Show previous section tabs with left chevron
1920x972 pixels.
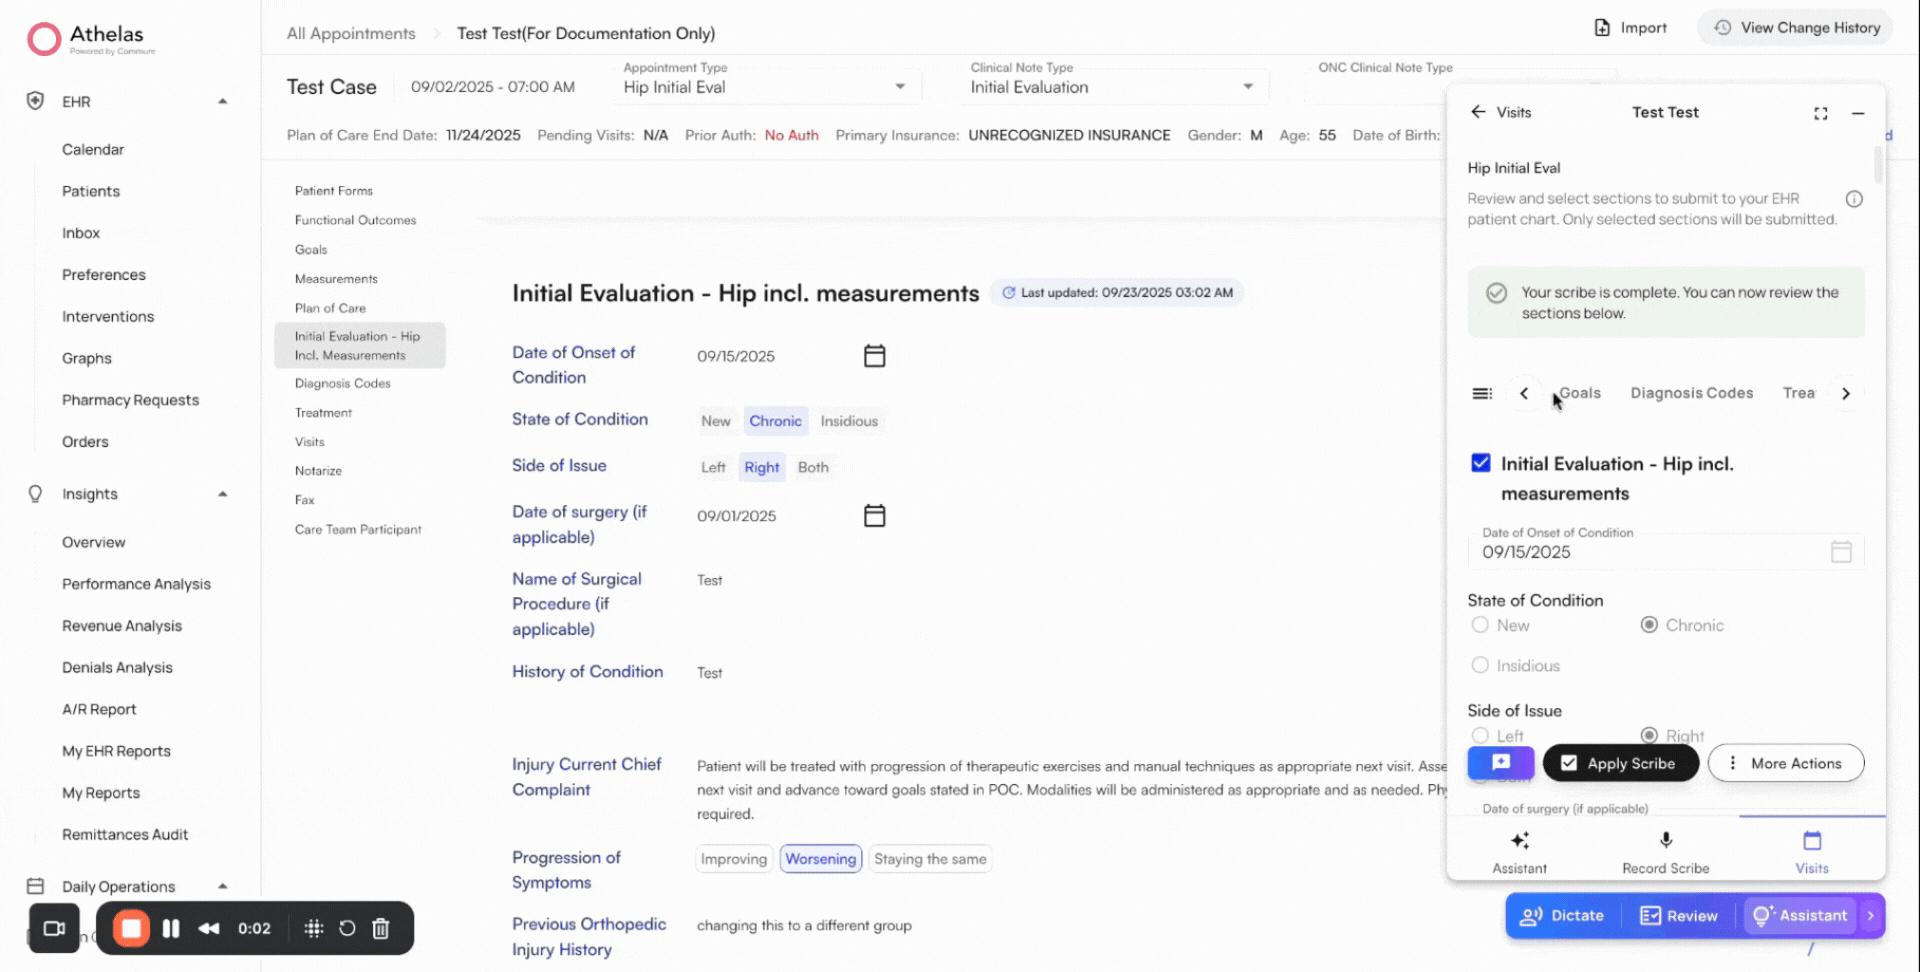(x=1524, y=394)
